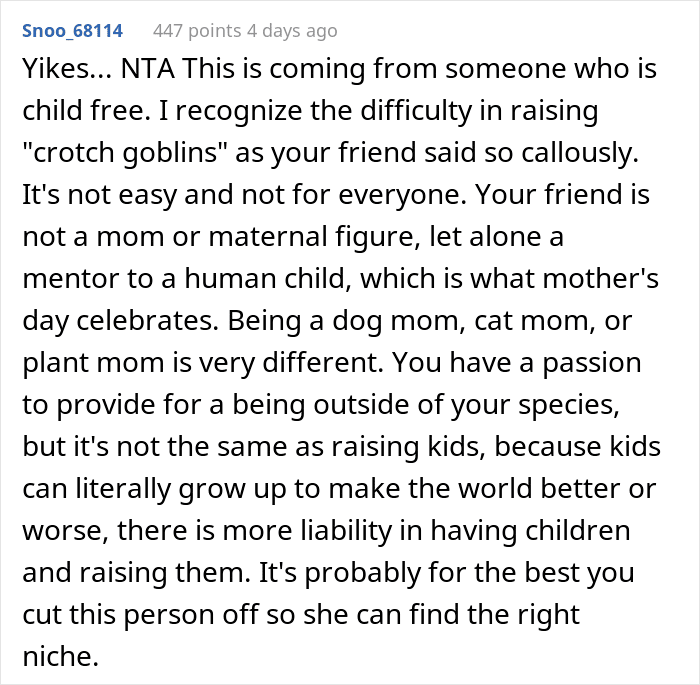This screenshot has height=685, width=700.
Task: Click the final word 'niche.' of comment
Action: (x=60, y=656)
